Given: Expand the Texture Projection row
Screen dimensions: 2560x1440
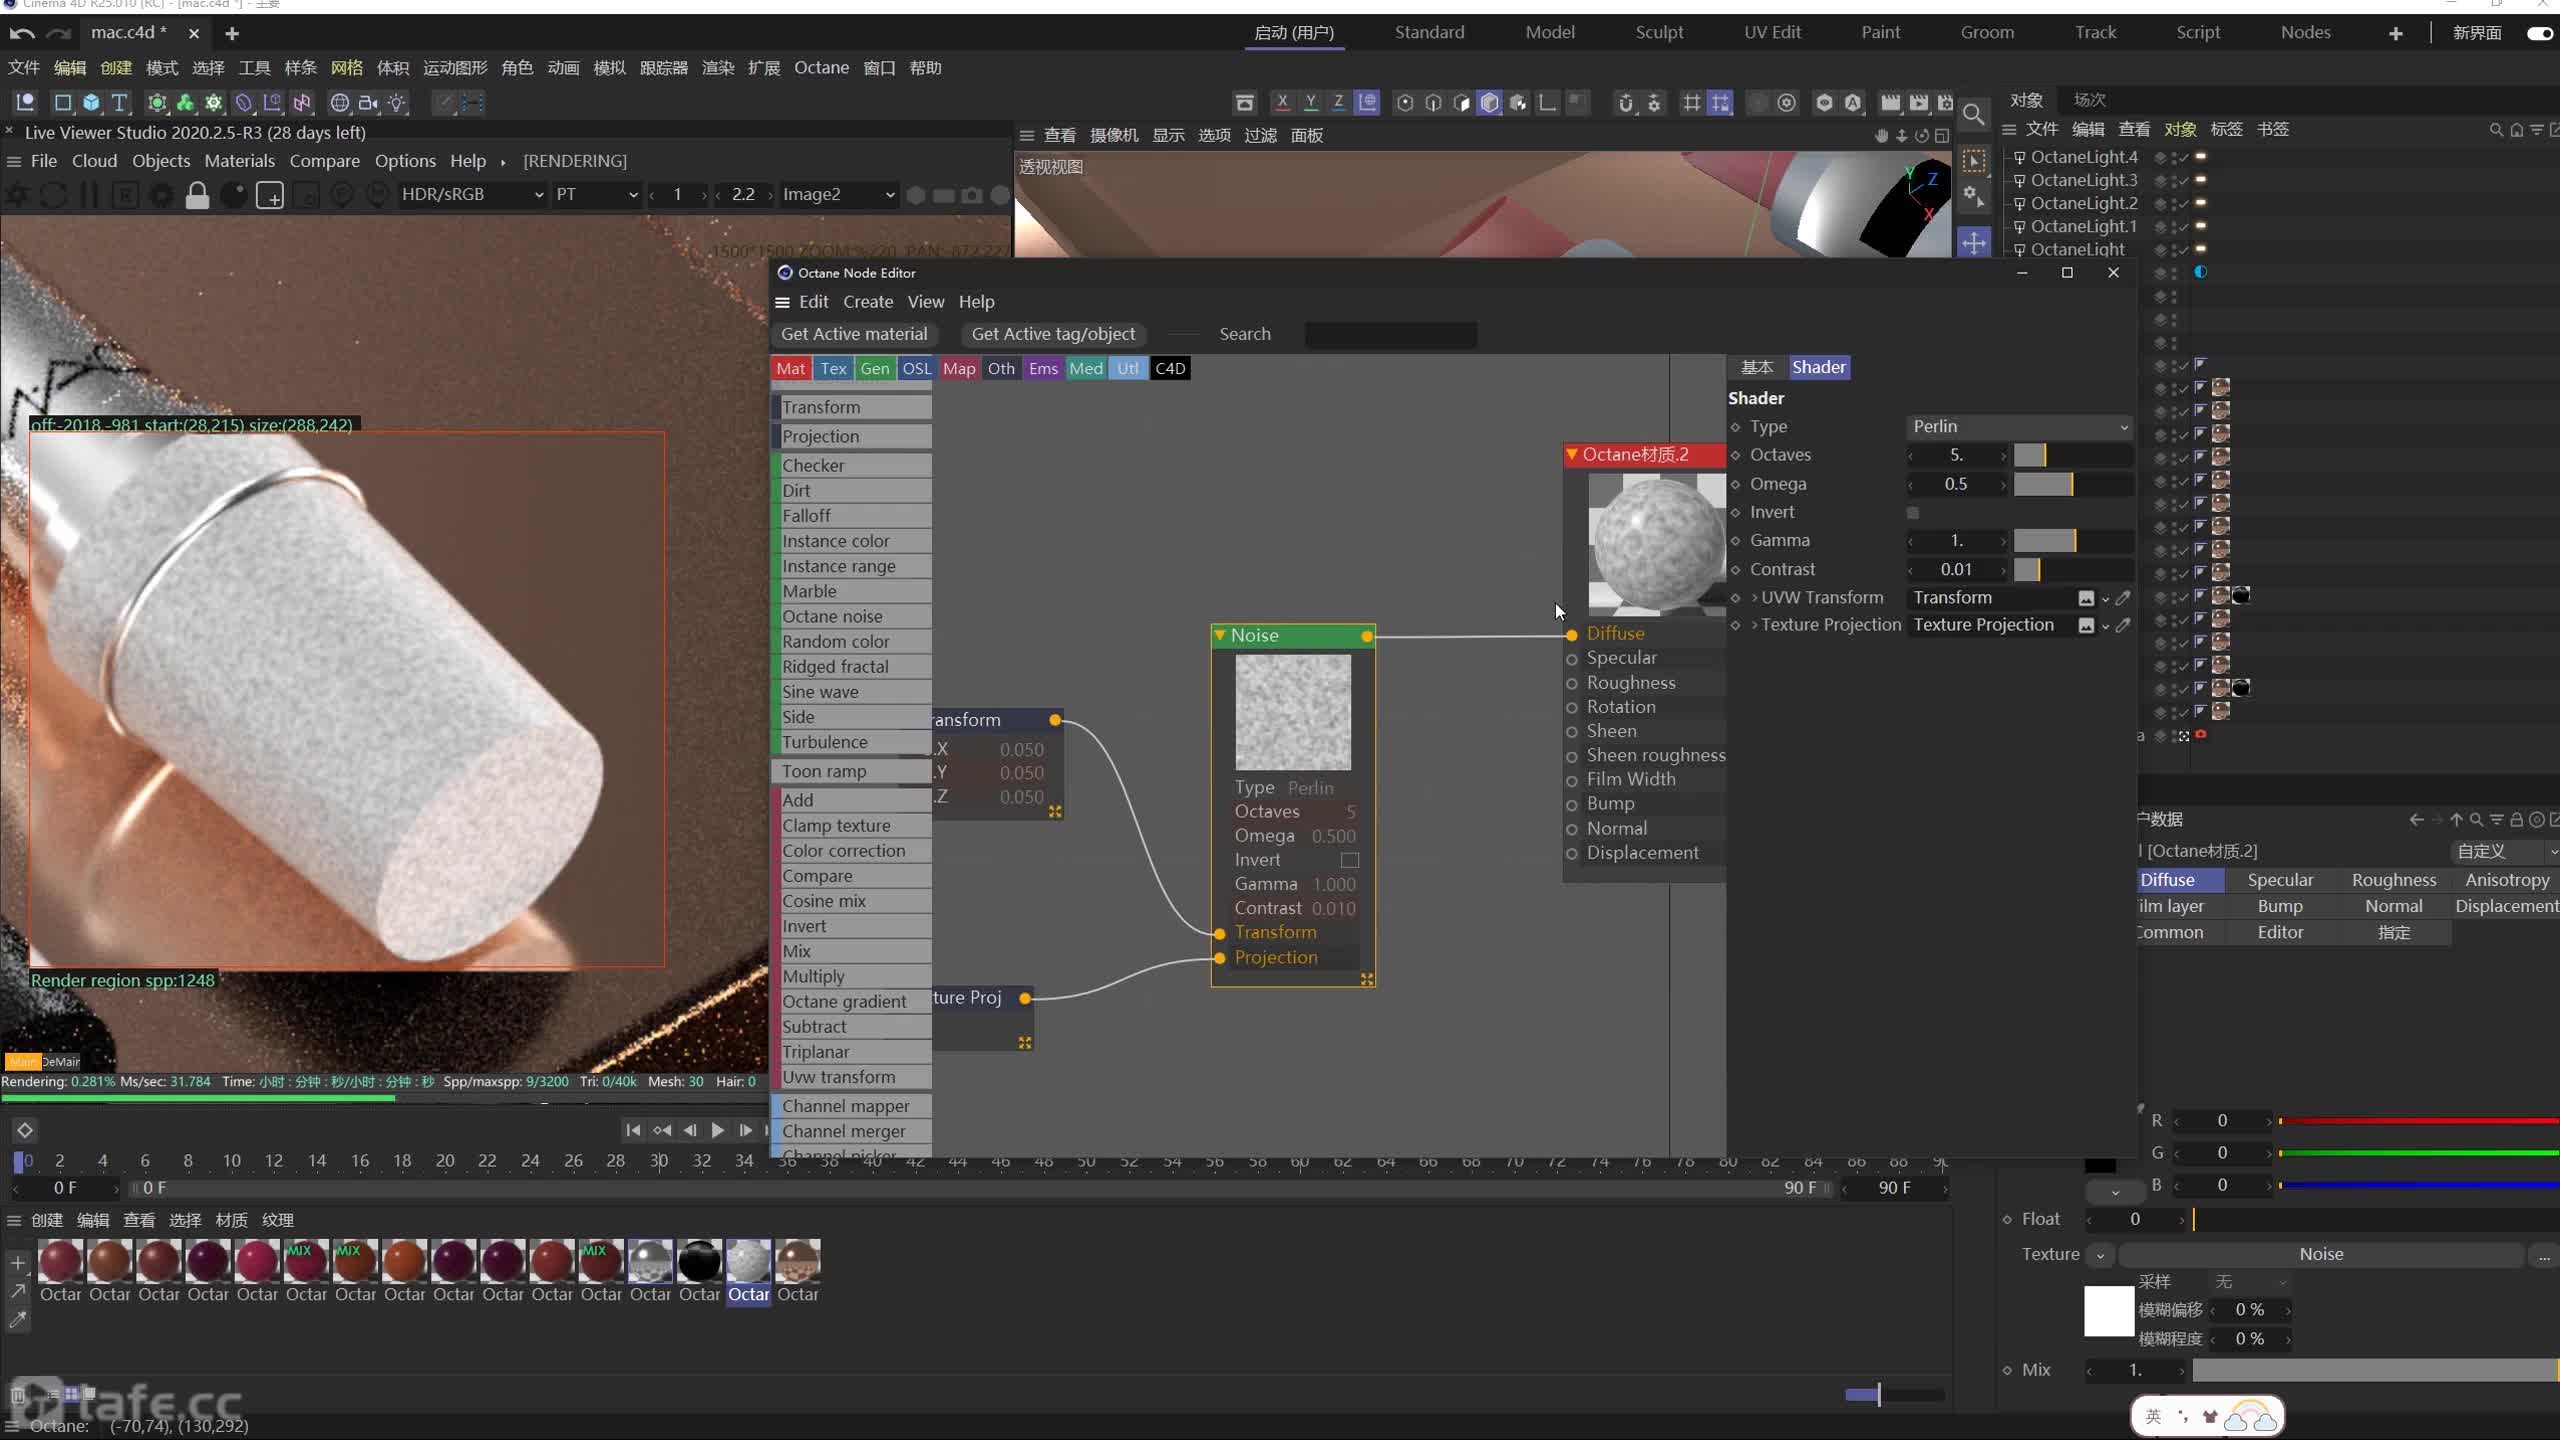Looking at the screenshot, I should (1754, 625).
